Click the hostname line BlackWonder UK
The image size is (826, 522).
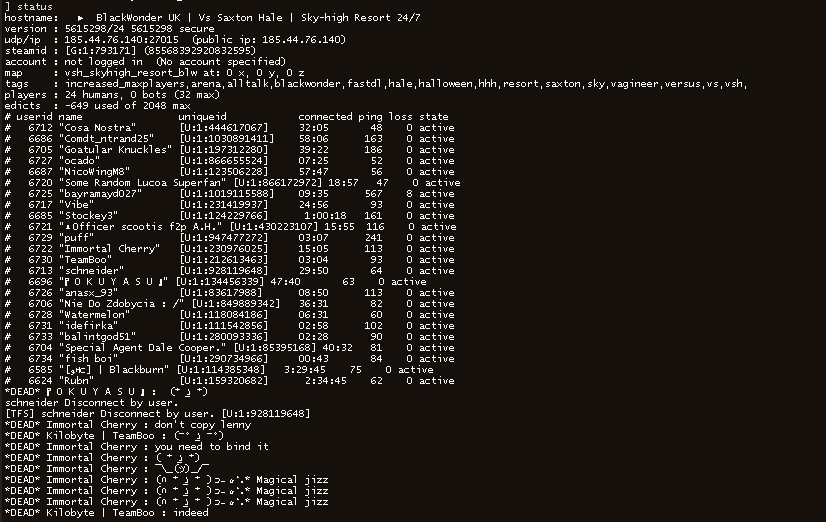click(x=212, y=17)
